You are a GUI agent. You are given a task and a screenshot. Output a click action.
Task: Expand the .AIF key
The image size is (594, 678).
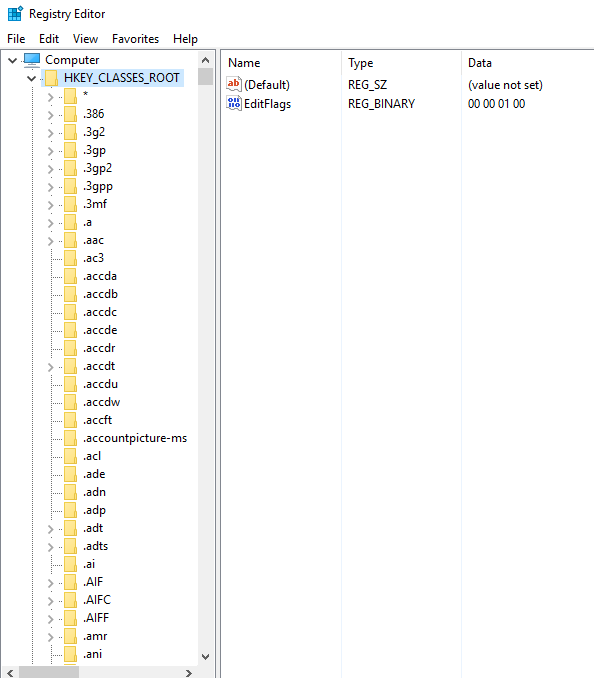point(51,583)
